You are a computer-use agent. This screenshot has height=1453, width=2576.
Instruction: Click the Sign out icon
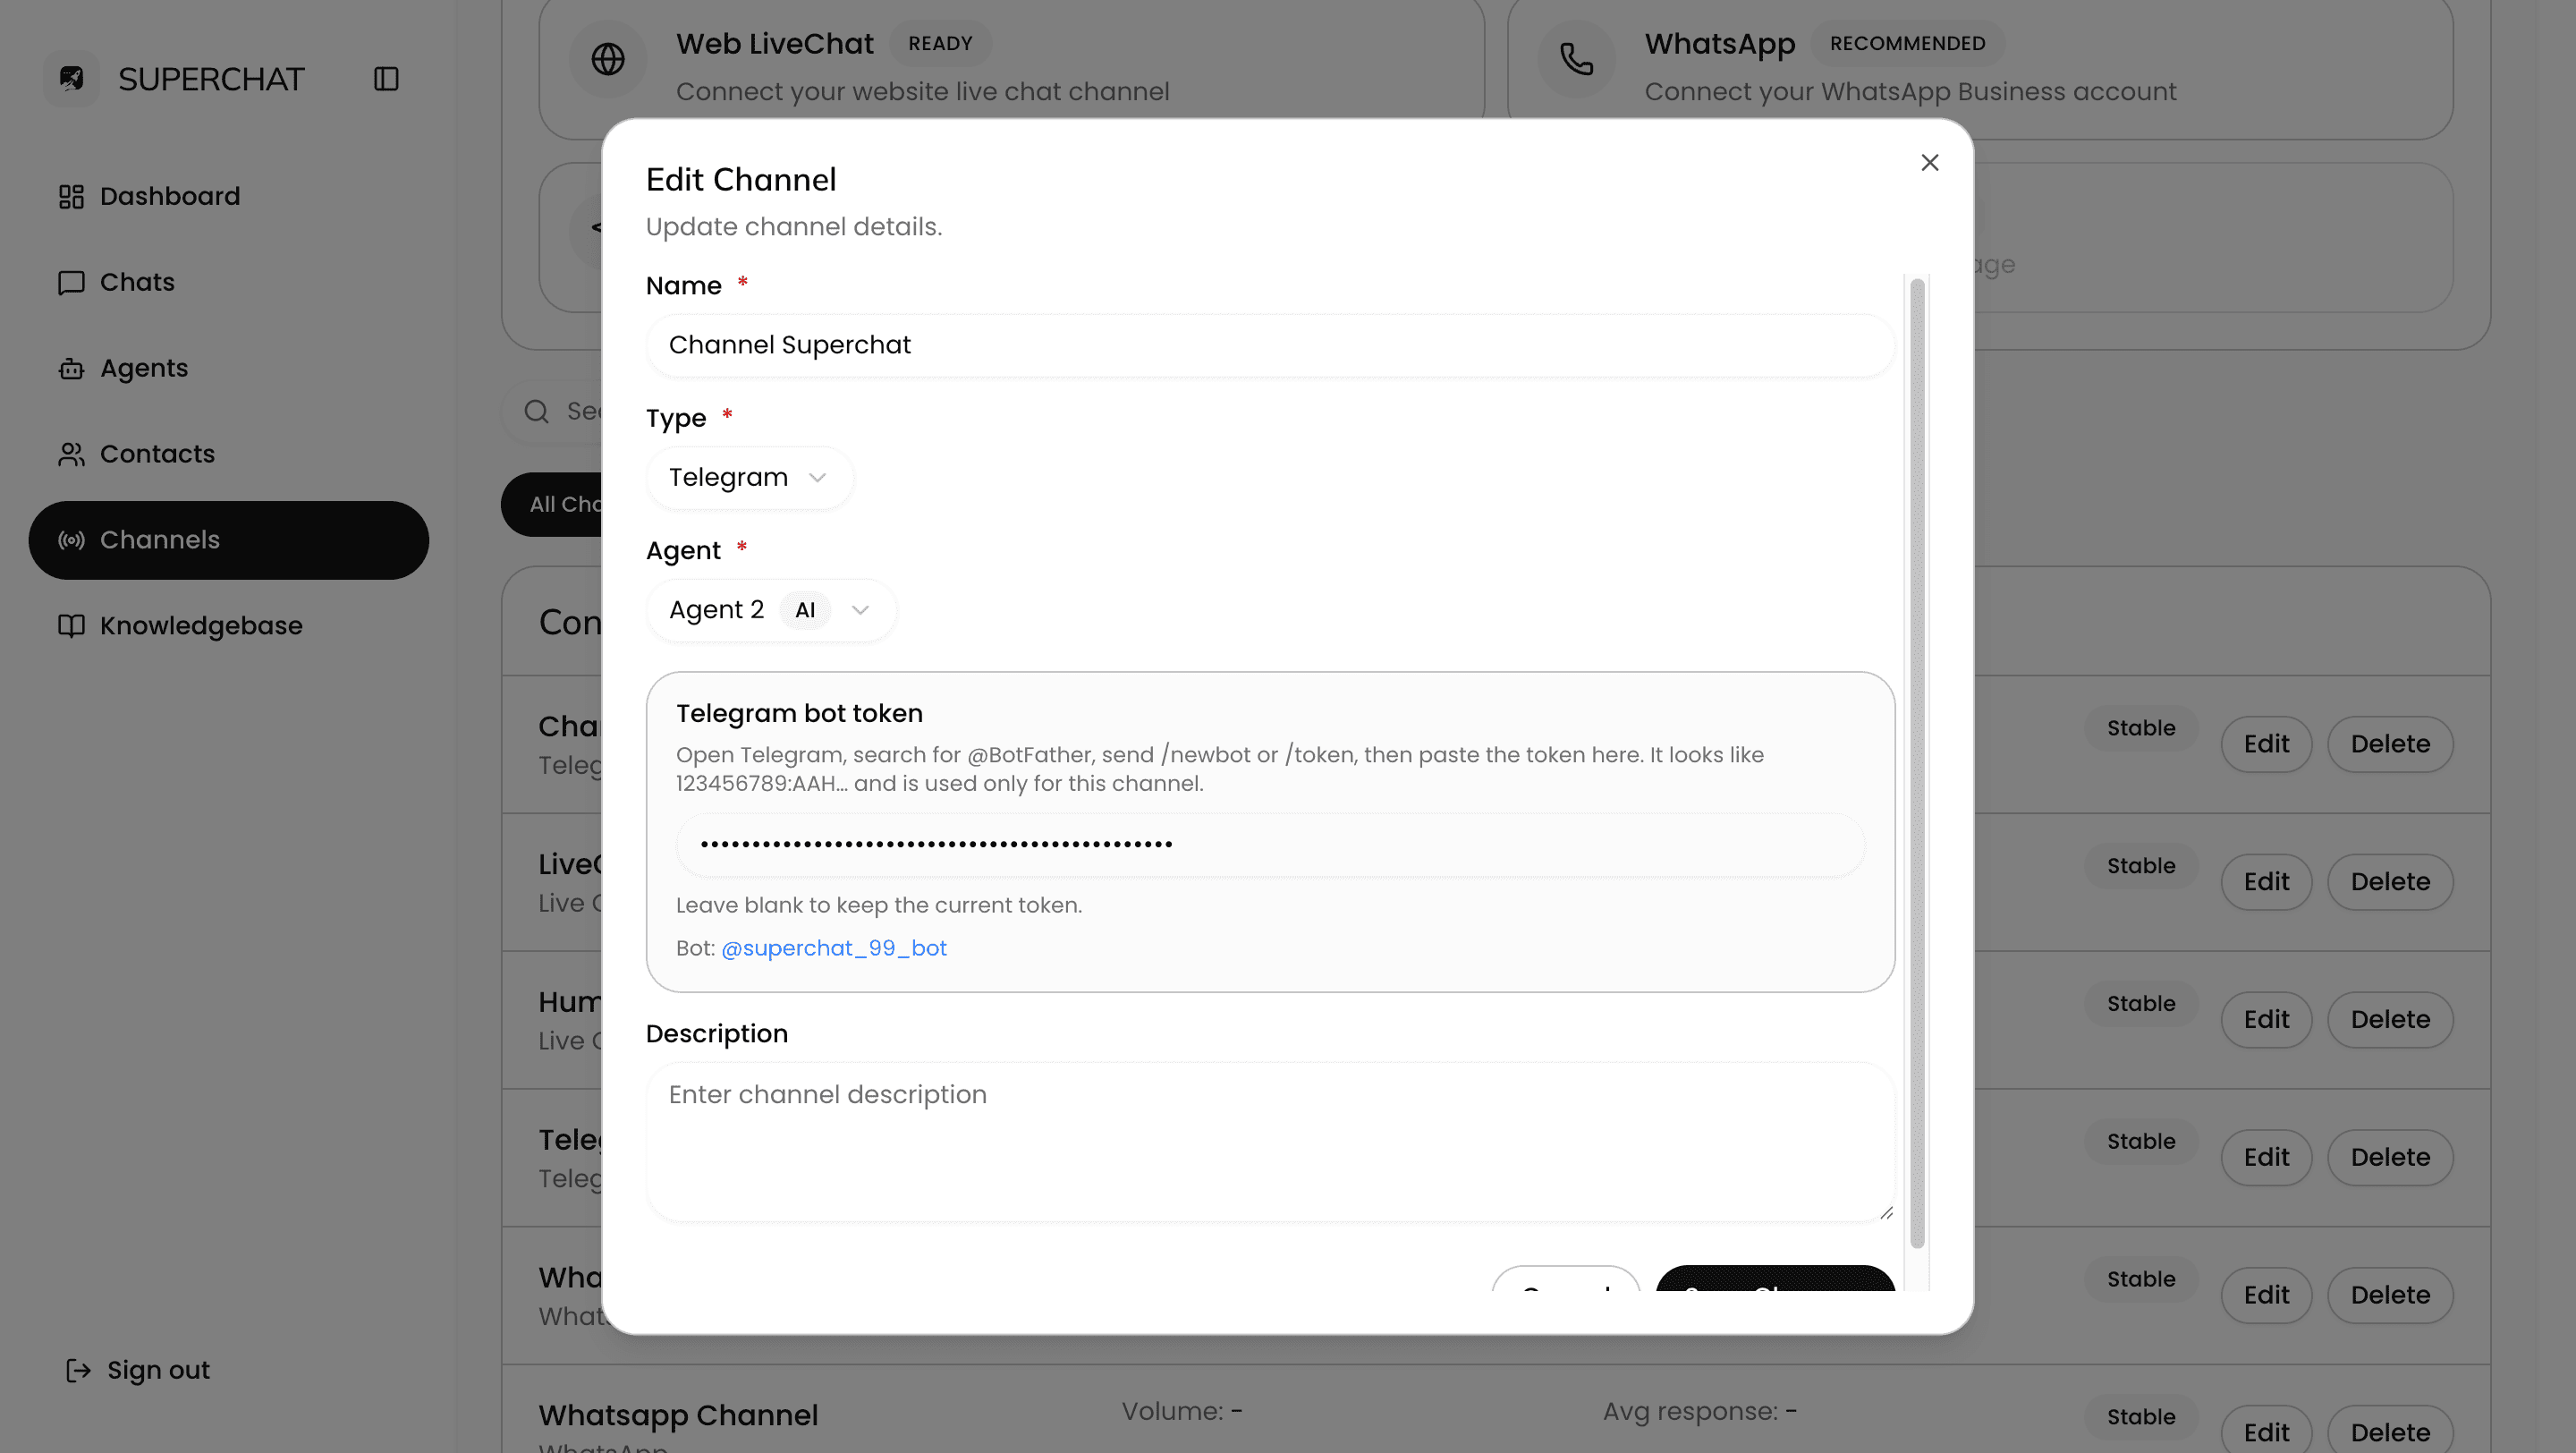78,1370
